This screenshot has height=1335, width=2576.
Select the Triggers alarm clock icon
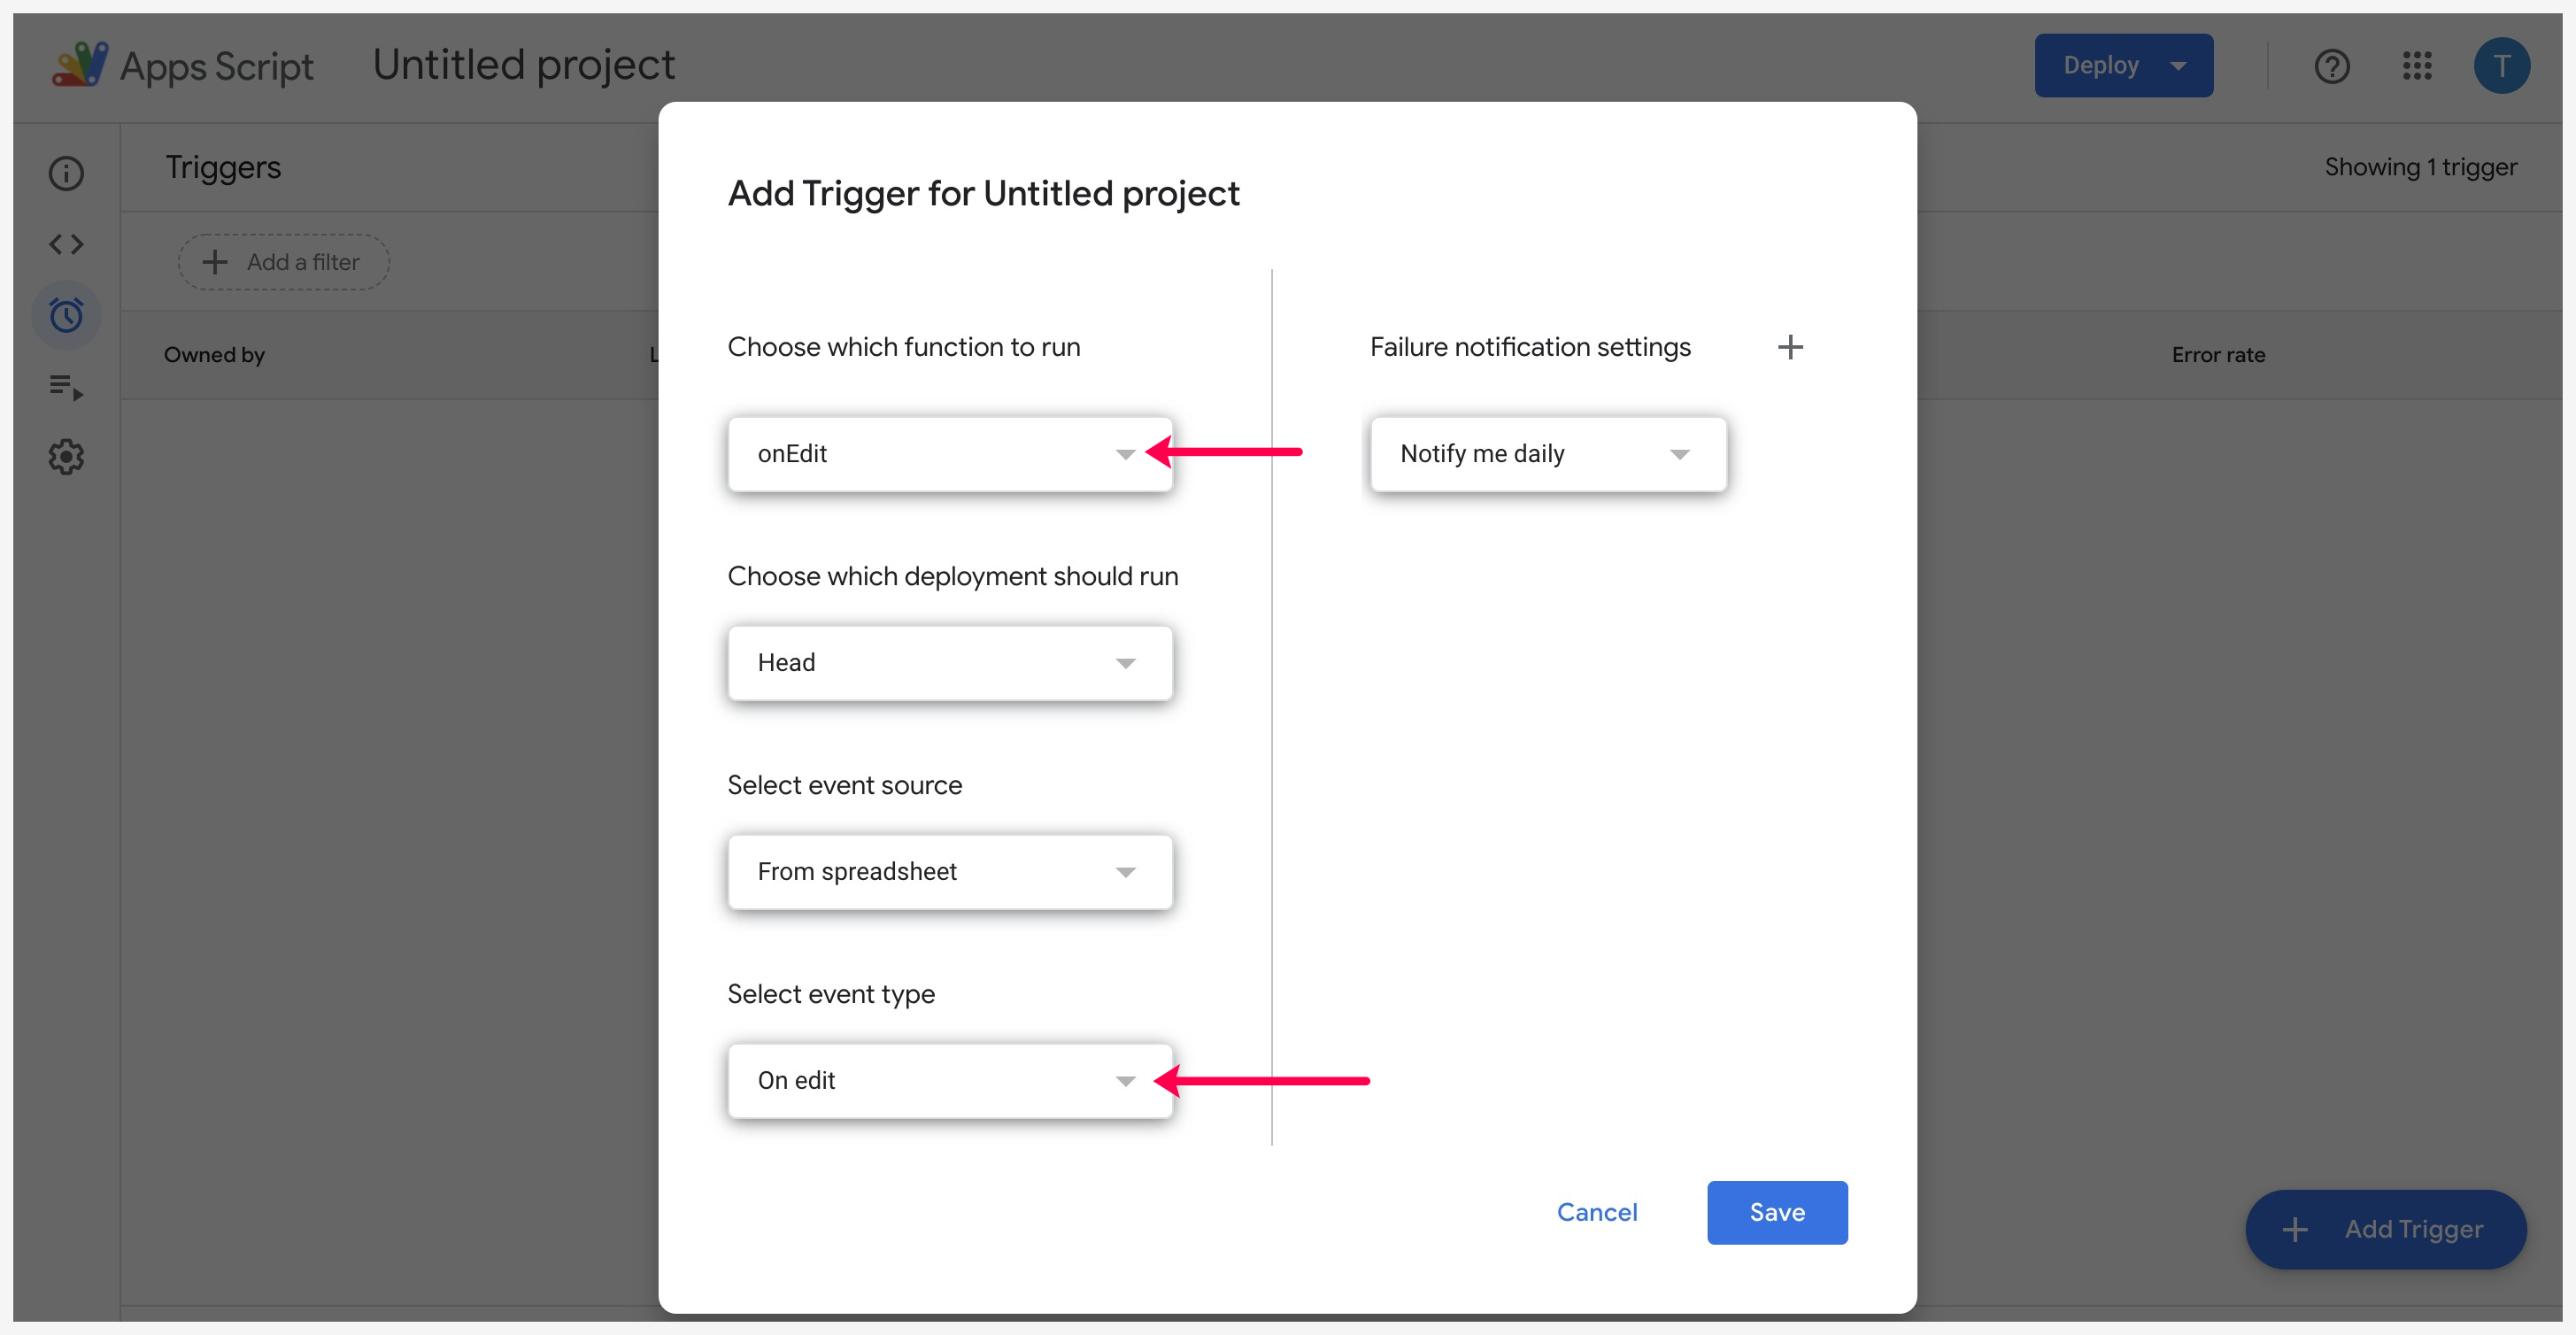(x=66, y=315)
